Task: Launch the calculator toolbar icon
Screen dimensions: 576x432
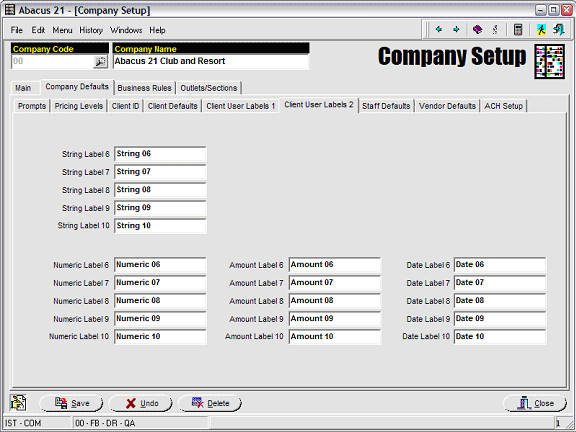Action: [x=518, y=29]
